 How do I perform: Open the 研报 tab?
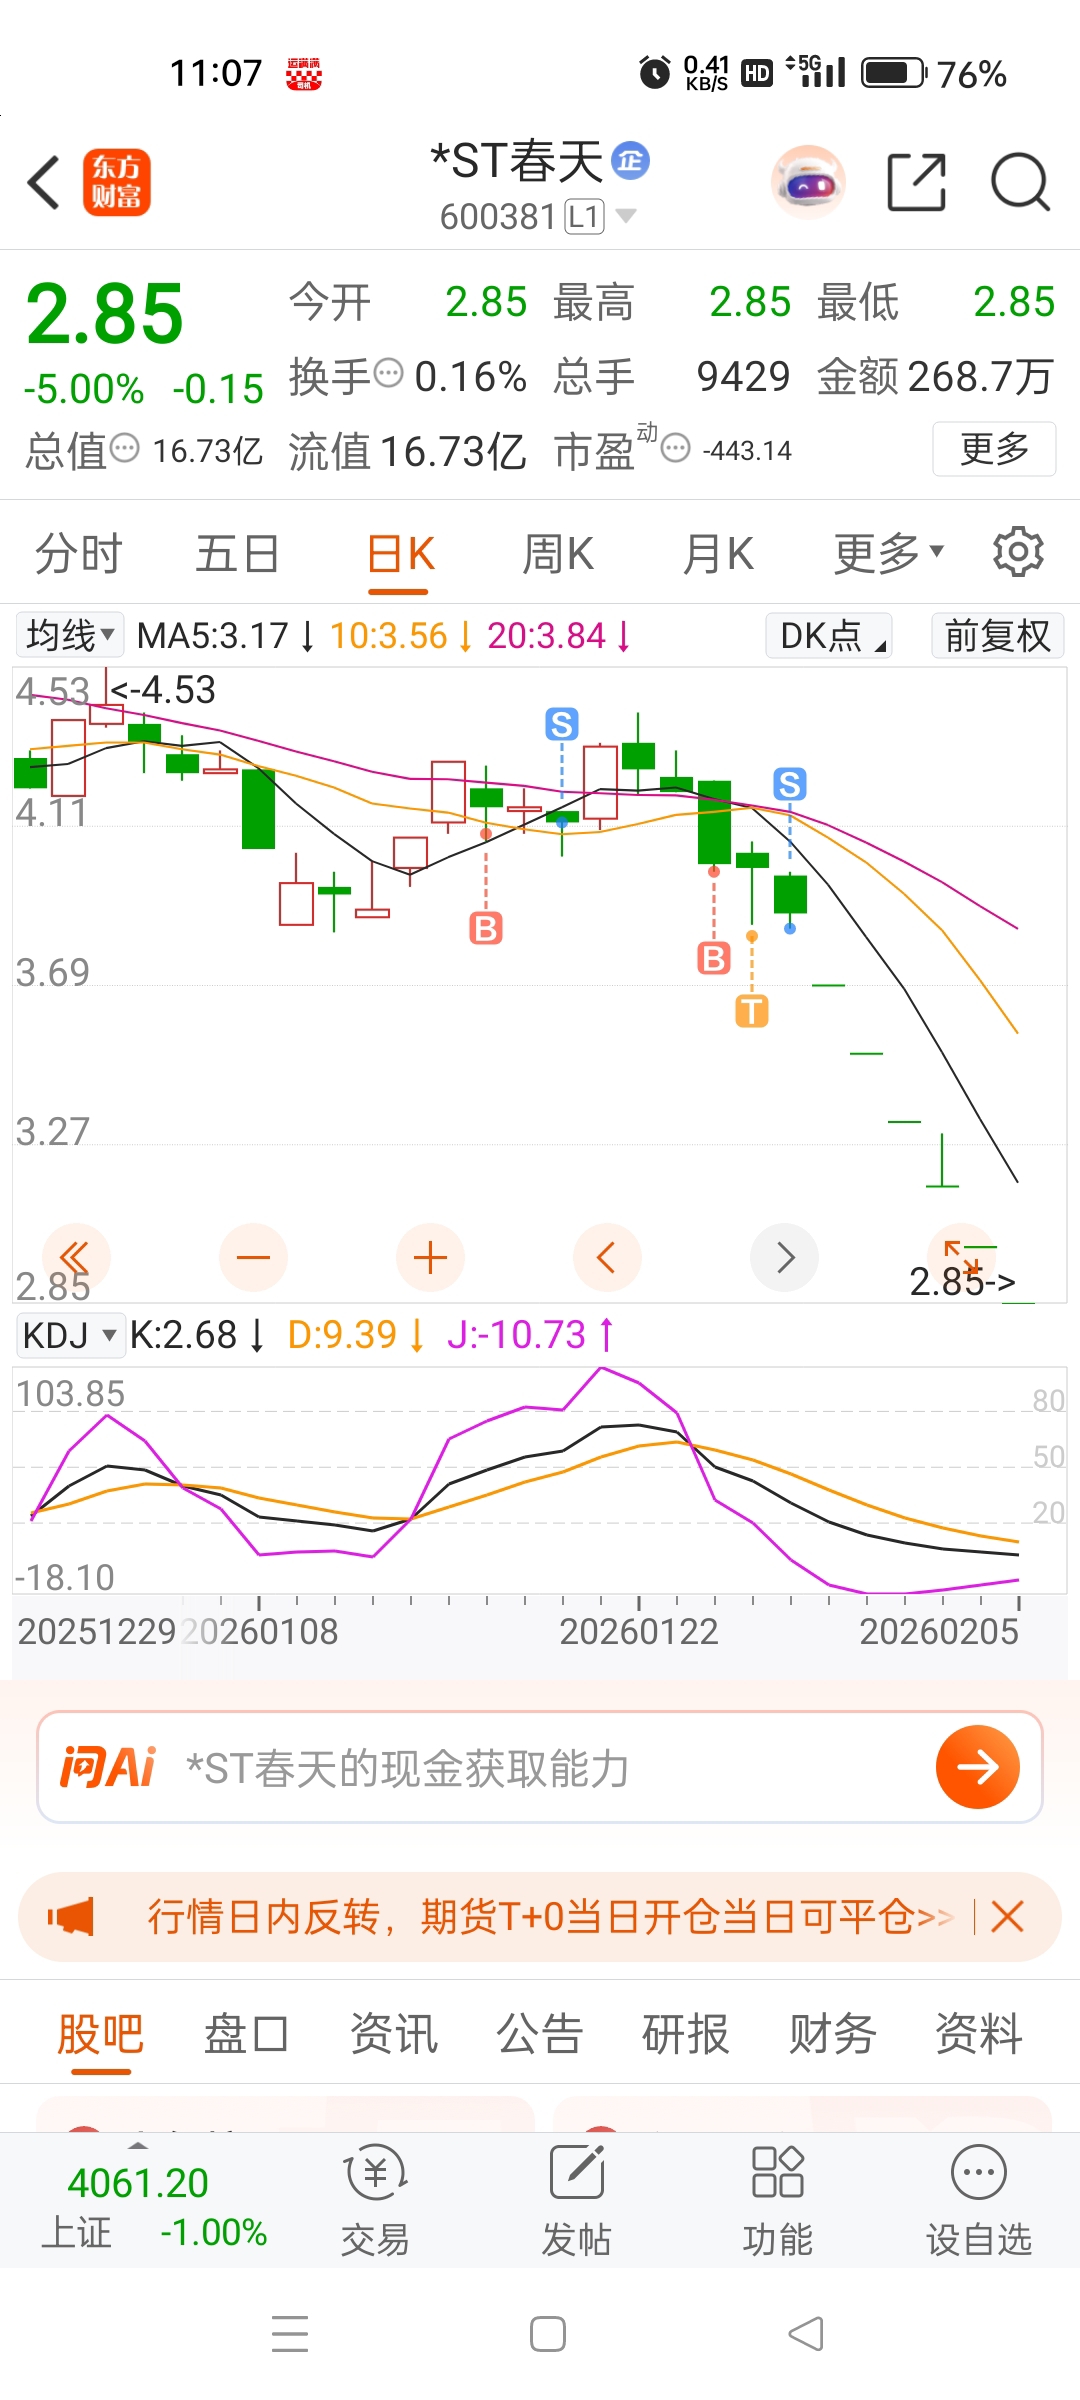(686, 2034)
